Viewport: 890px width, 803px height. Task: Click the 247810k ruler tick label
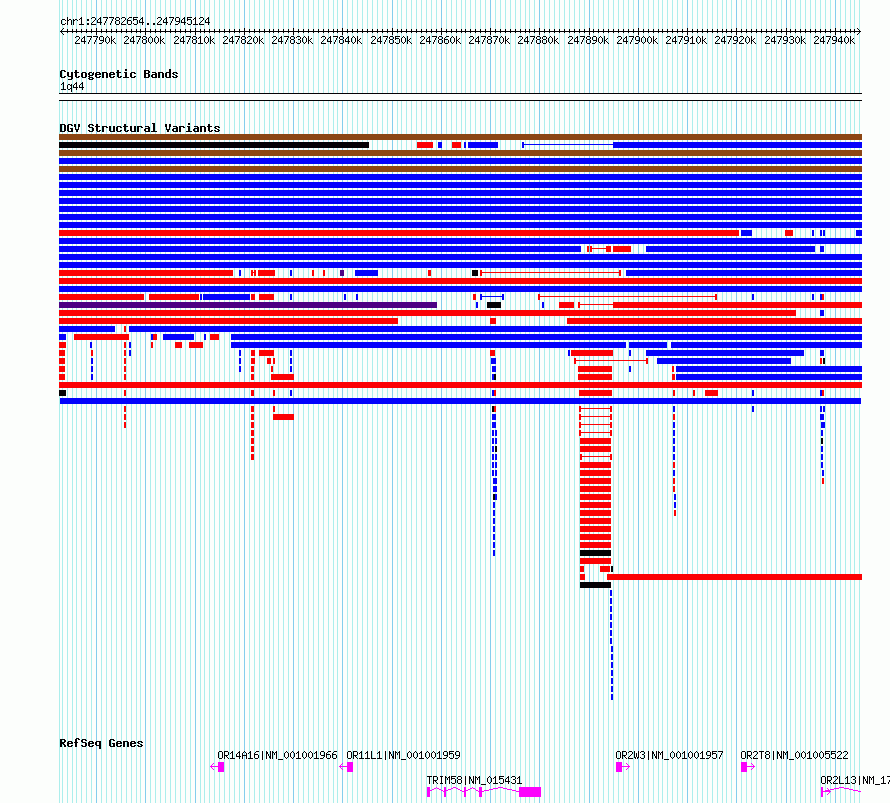point(194,40)
